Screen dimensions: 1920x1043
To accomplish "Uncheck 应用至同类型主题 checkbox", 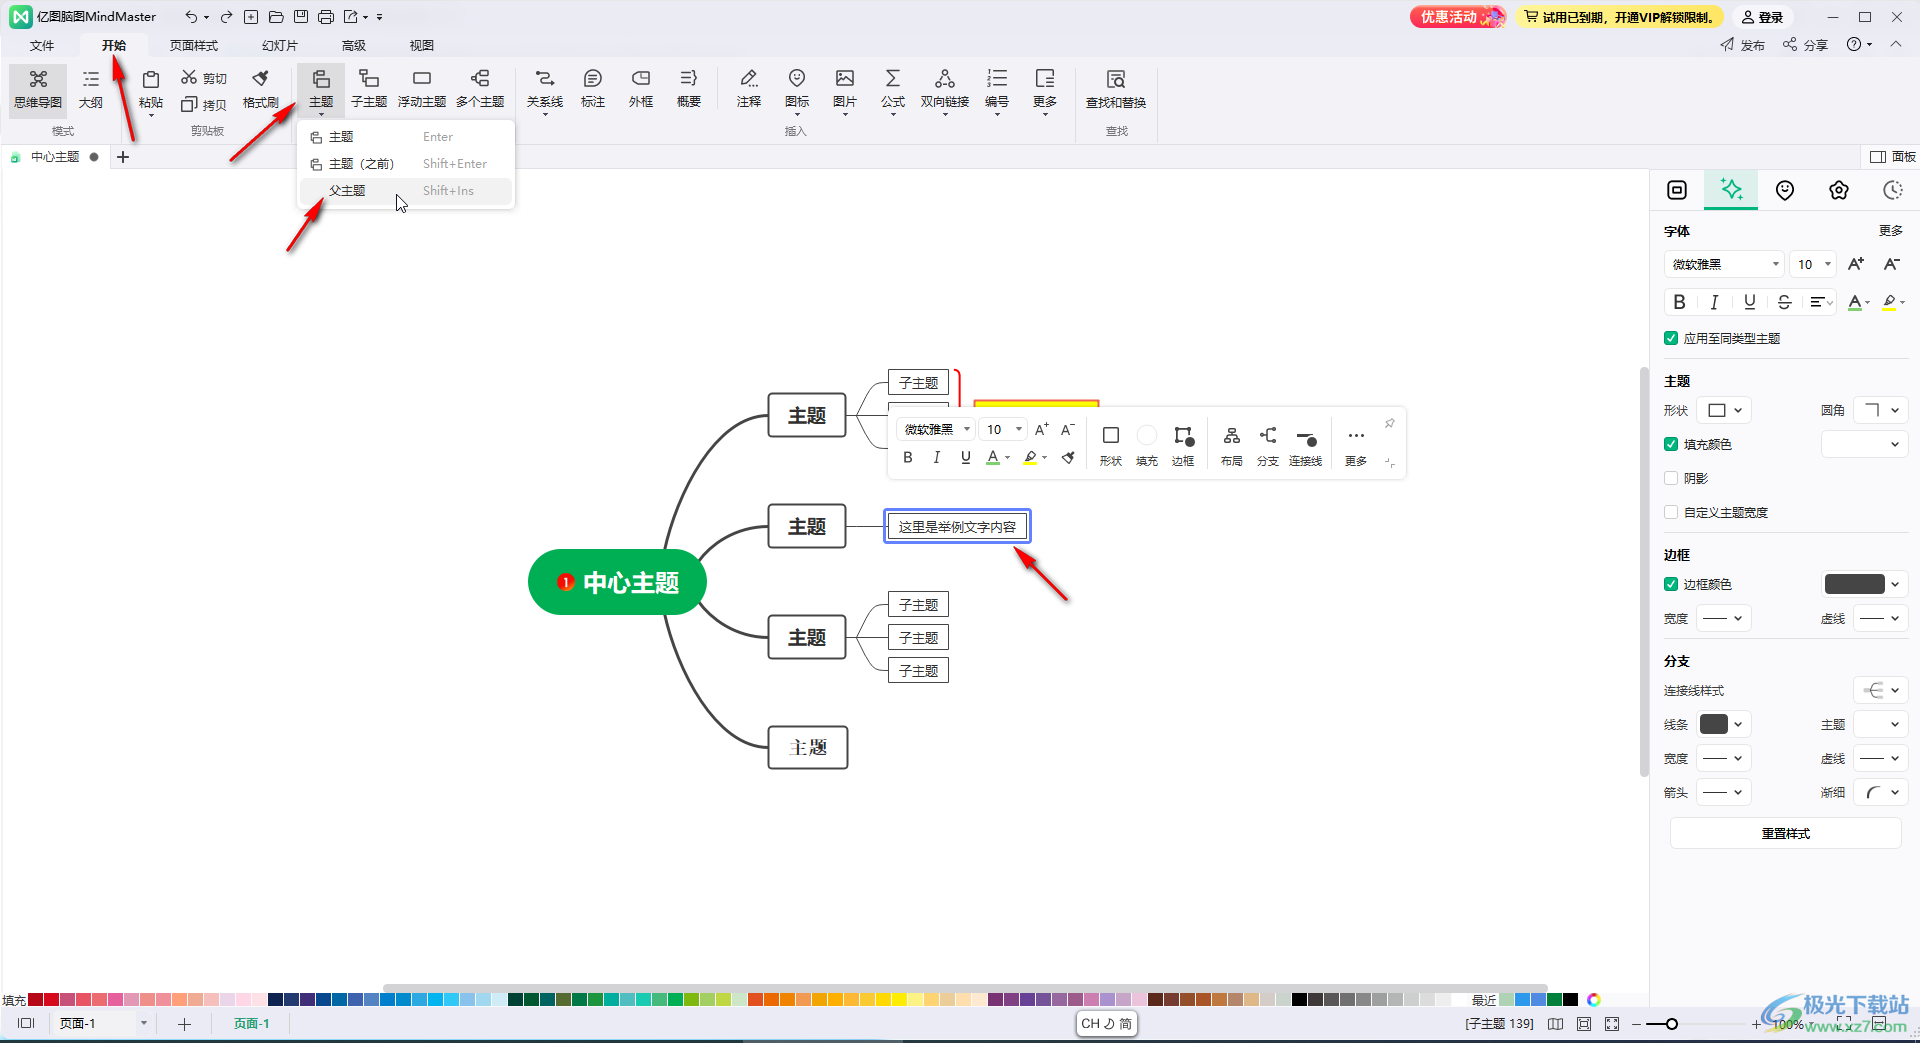I will [1671, 338].
